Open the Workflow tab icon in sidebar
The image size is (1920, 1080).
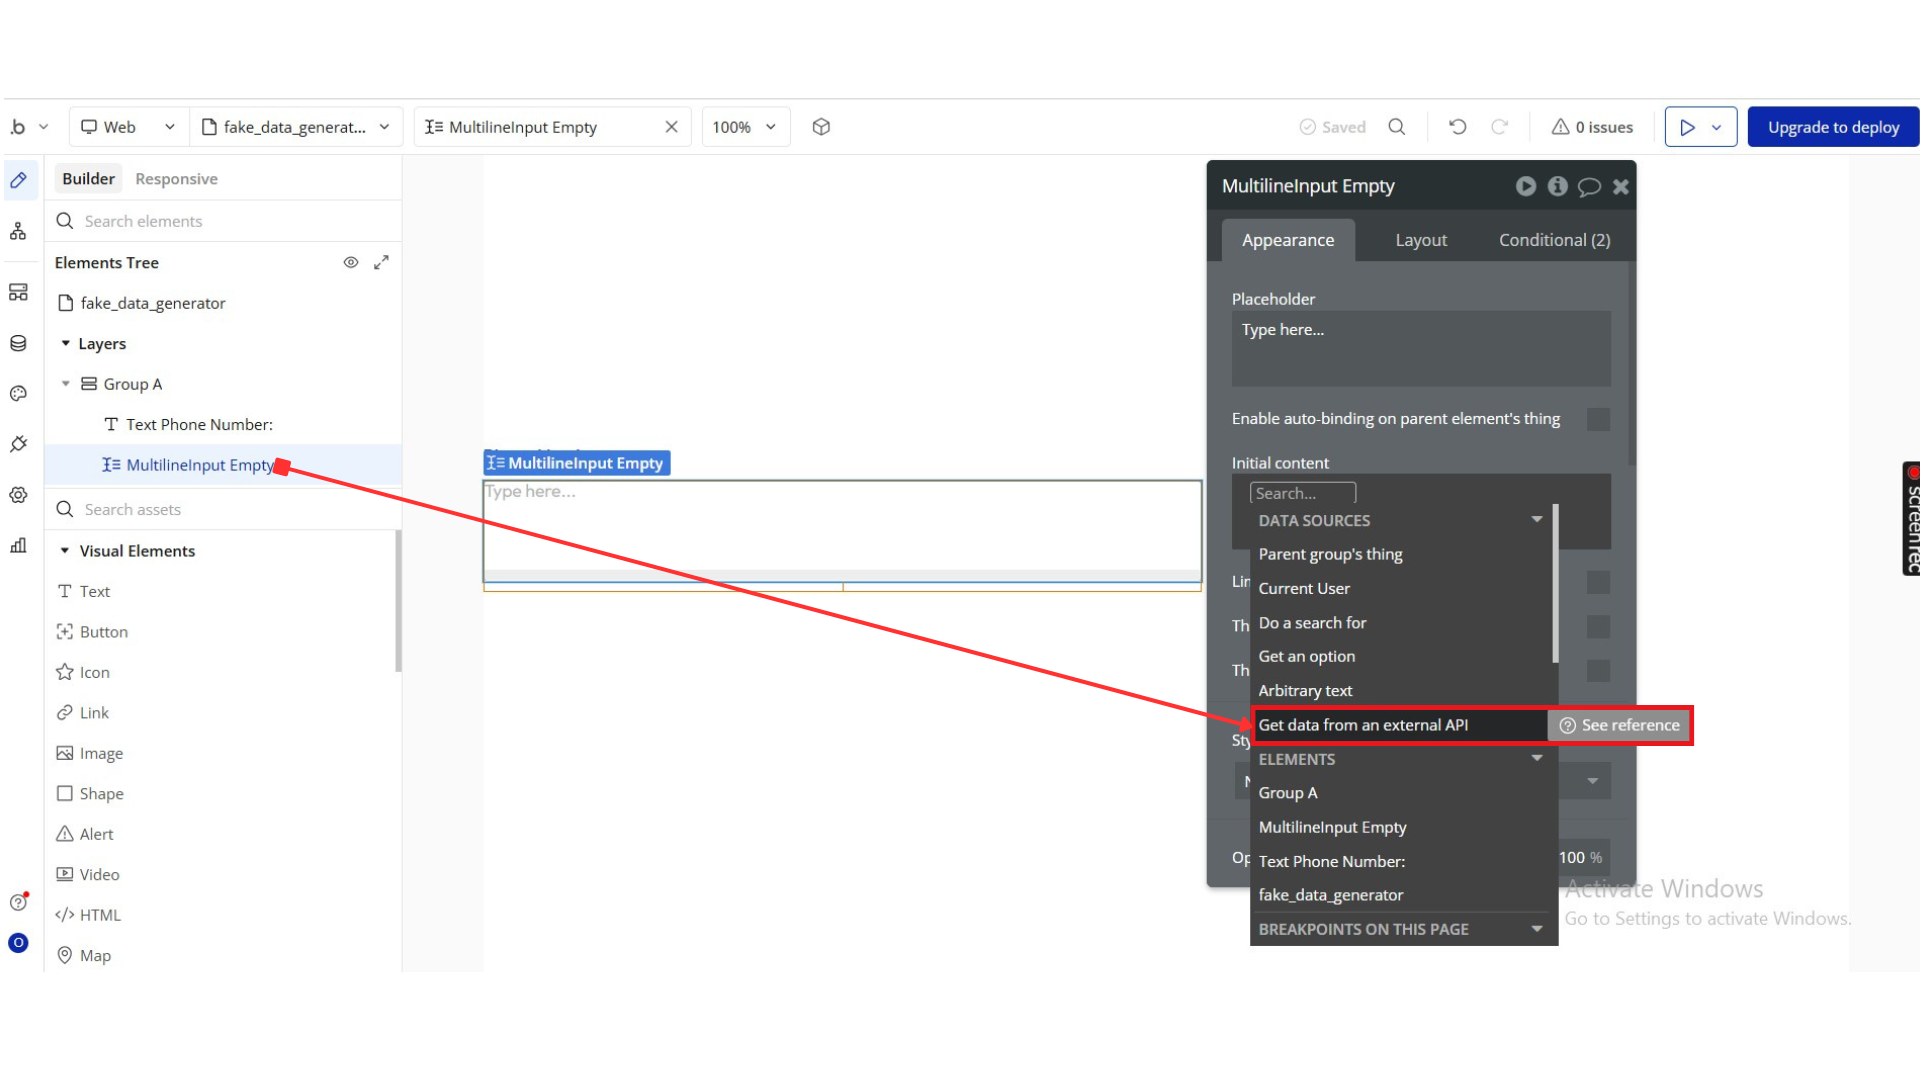18,231
